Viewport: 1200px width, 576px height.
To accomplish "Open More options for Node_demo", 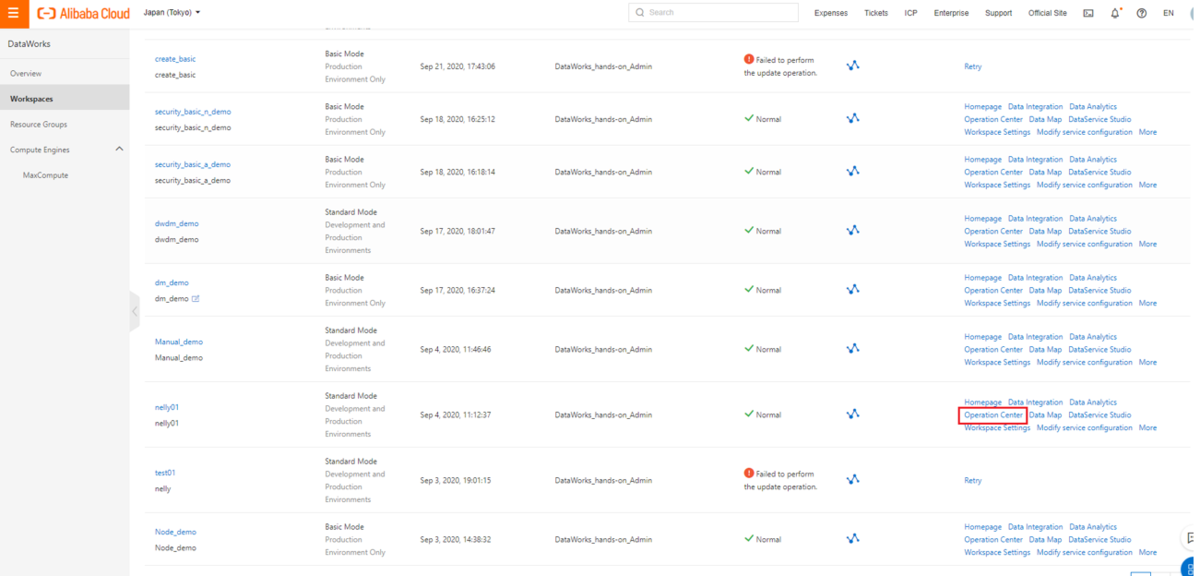I will click(1147, 552).
